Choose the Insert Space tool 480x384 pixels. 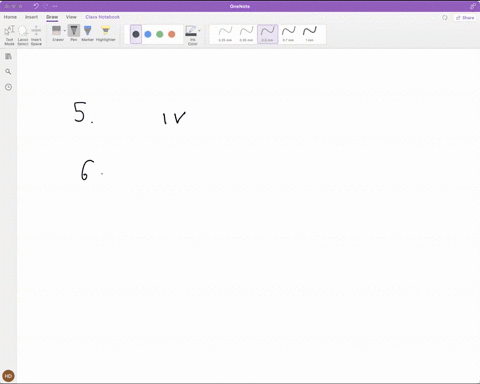click(x=36, y=35)
